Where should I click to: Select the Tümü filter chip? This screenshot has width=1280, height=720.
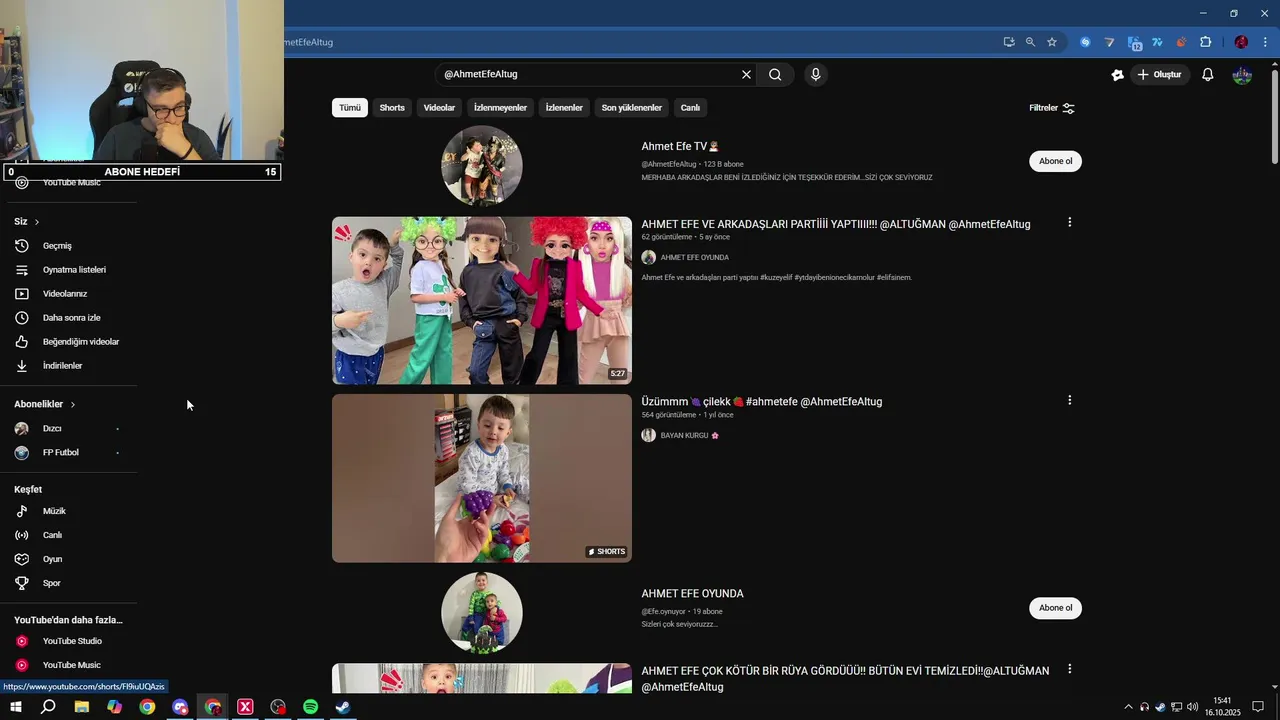point(350,108)
